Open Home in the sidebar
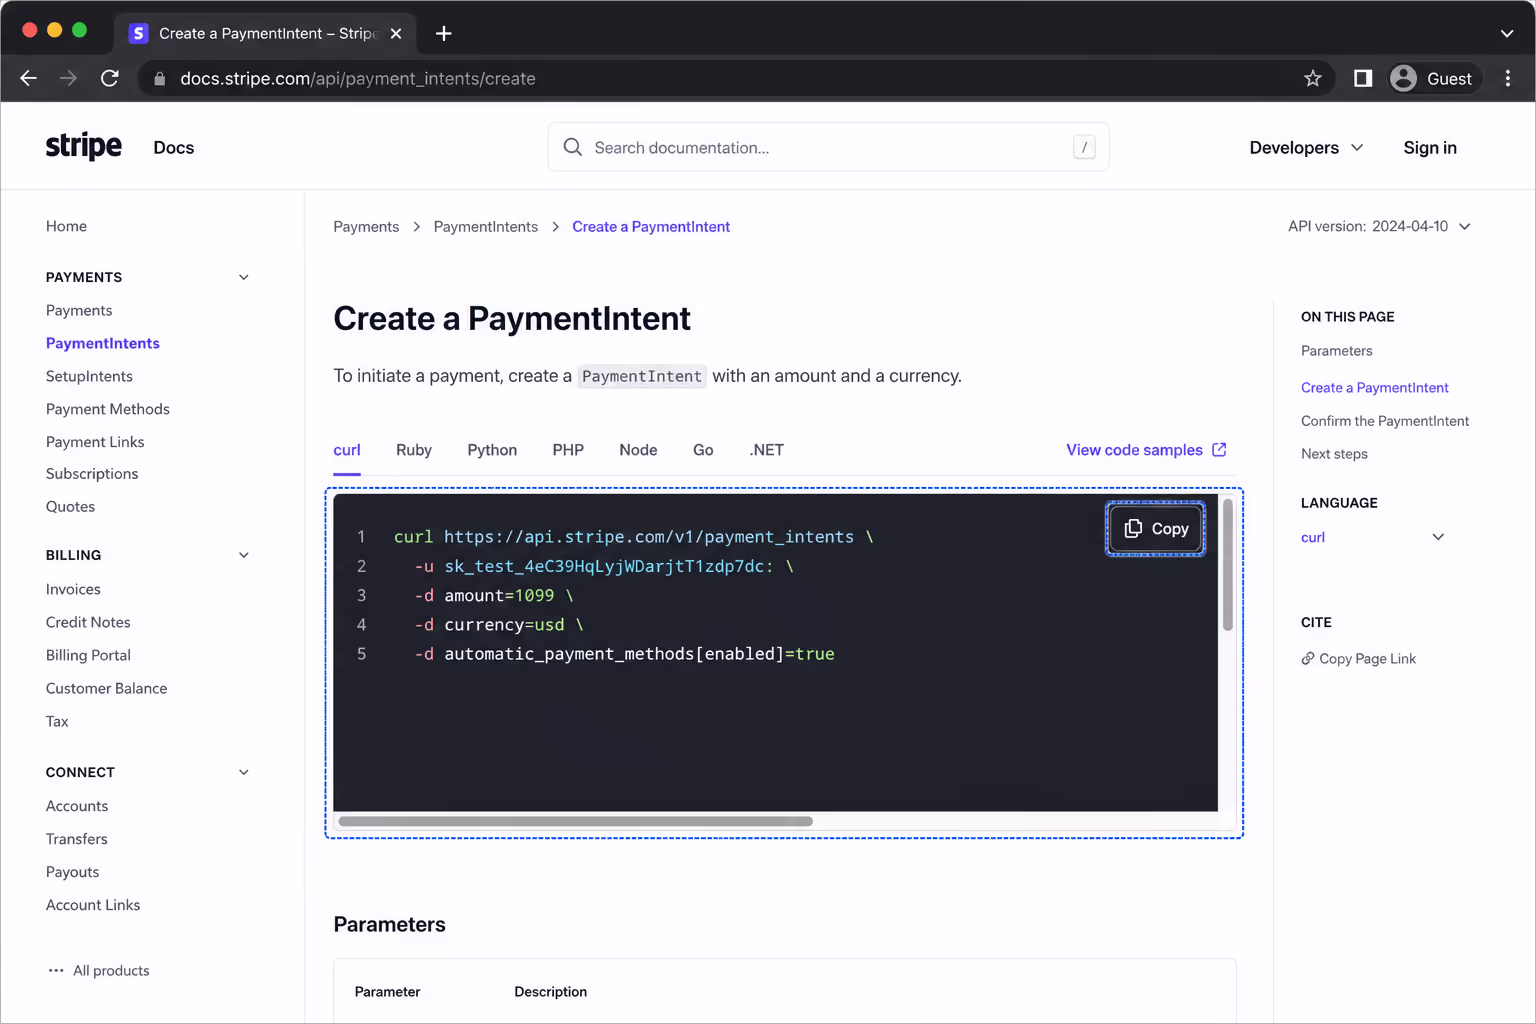The width and height of the screenshot is (1536, 1024). [x=66, y=226]
